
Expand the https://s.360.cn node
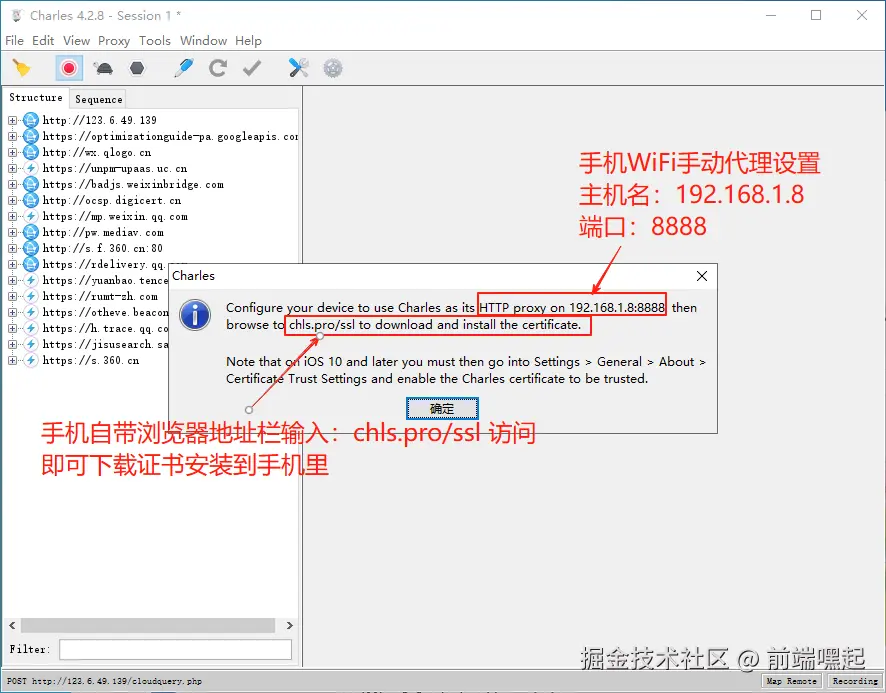12,361
